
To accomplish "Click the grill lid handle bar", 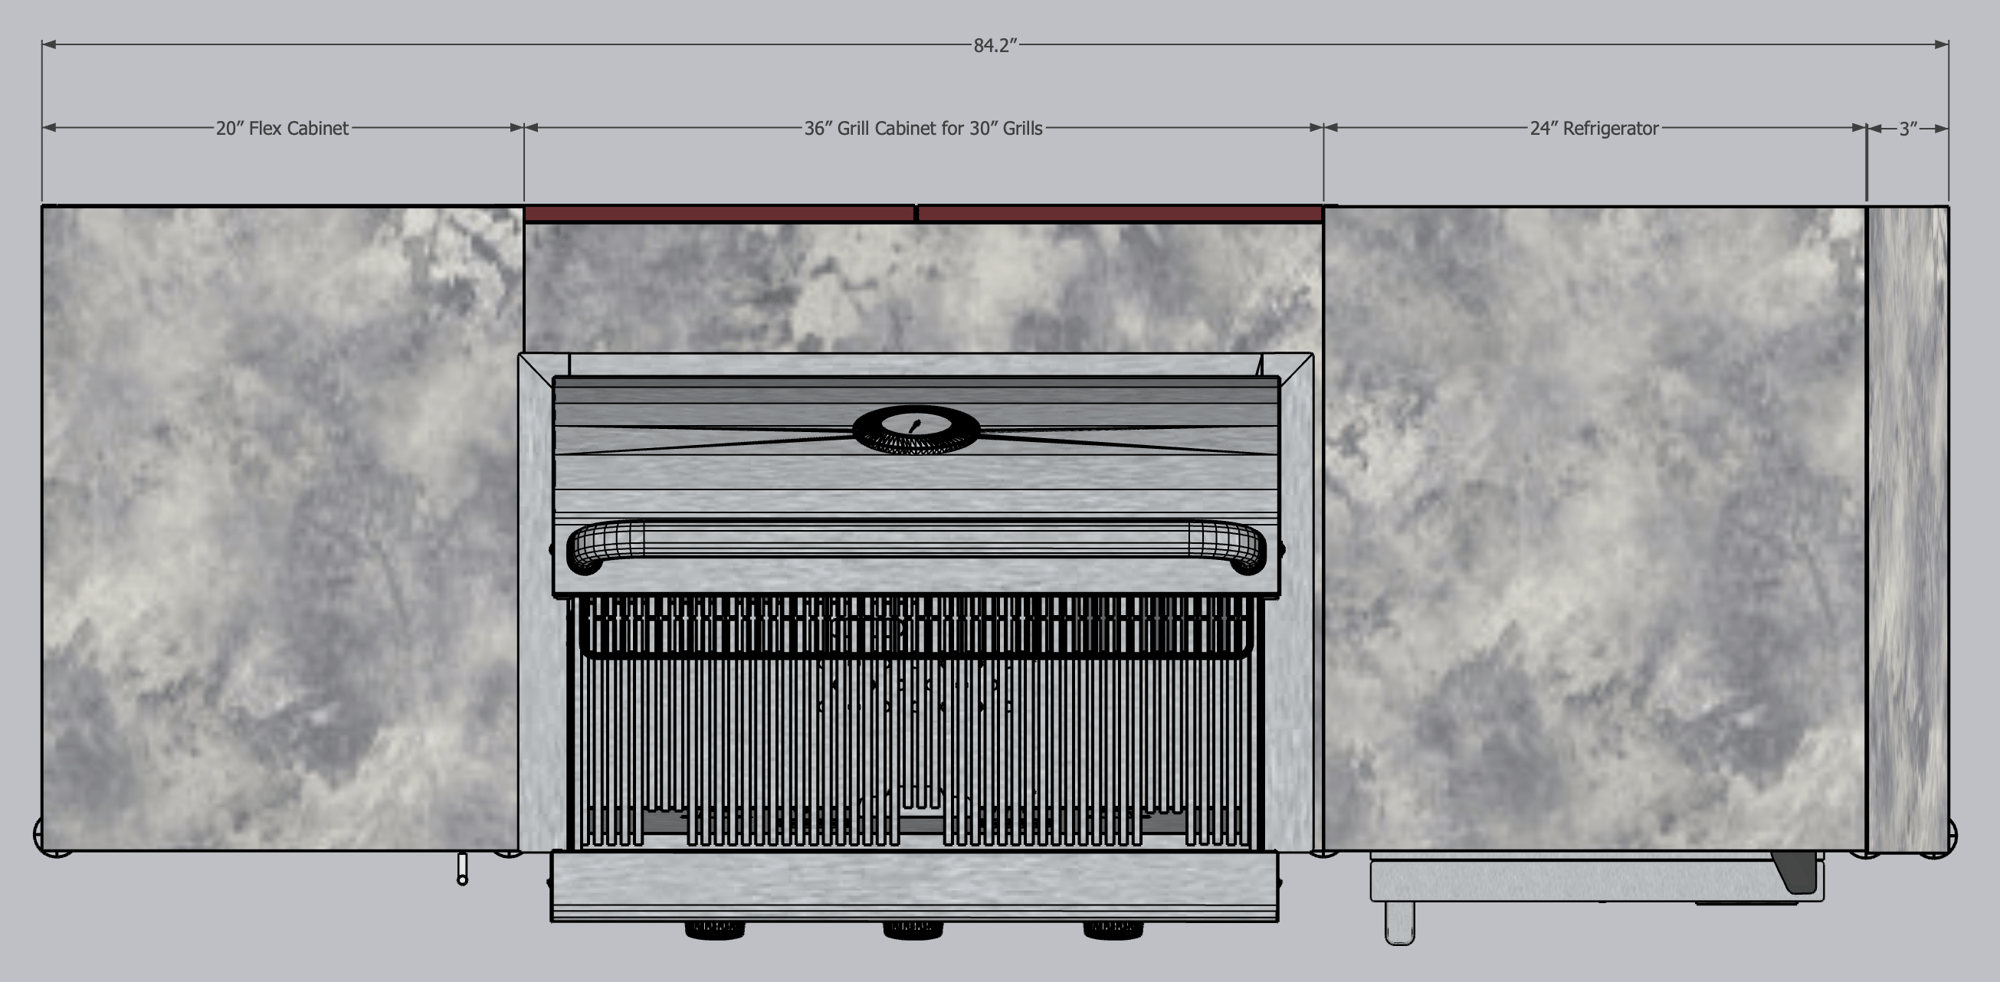I will coord(916,547).
